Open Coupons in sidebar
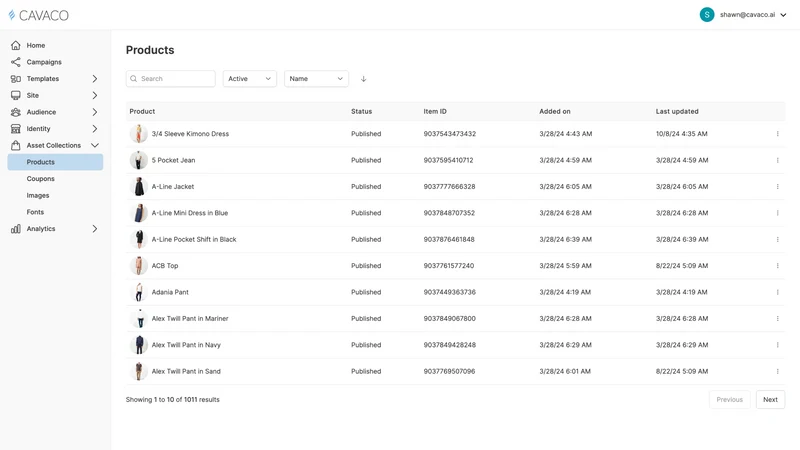This screenshot has width=800, height=450. click(x=40, y=179)
